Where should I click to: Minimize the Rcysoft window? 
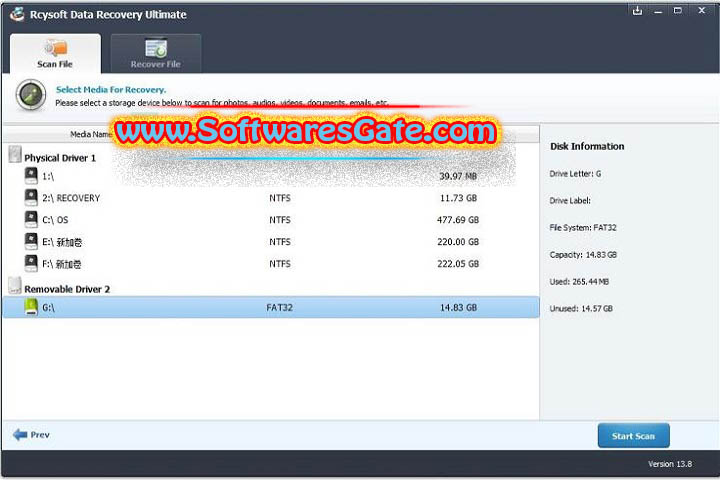click(658, 11)
